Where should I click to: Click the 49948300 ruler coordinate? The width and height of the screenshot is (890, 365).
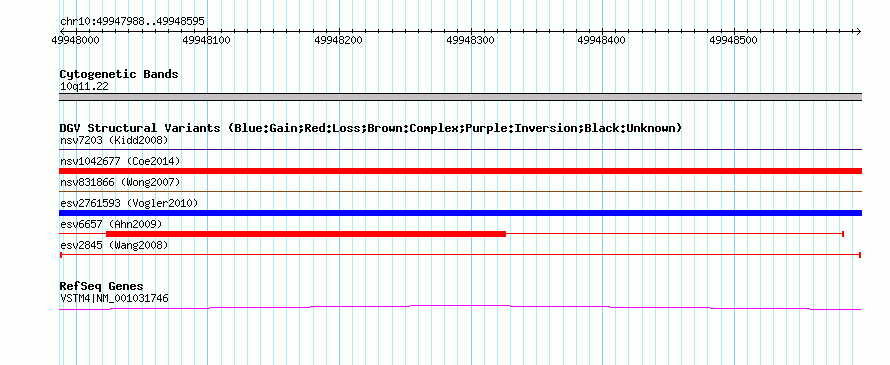471,41
